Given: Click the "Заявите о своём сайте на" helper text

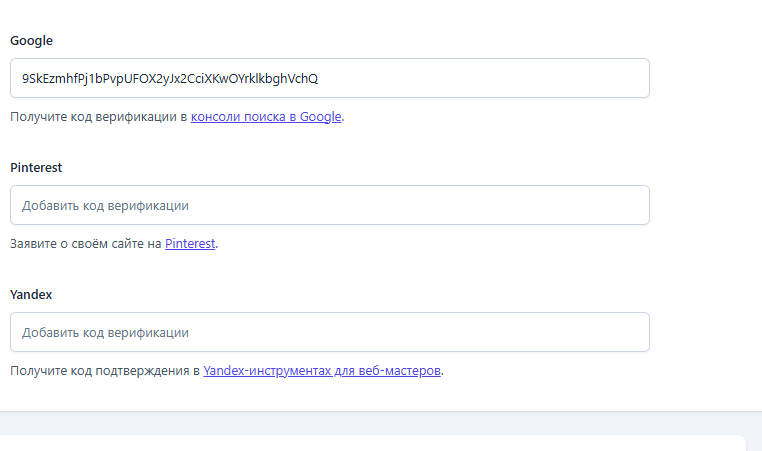Looking at the screenshot, I should click(86, 243).
